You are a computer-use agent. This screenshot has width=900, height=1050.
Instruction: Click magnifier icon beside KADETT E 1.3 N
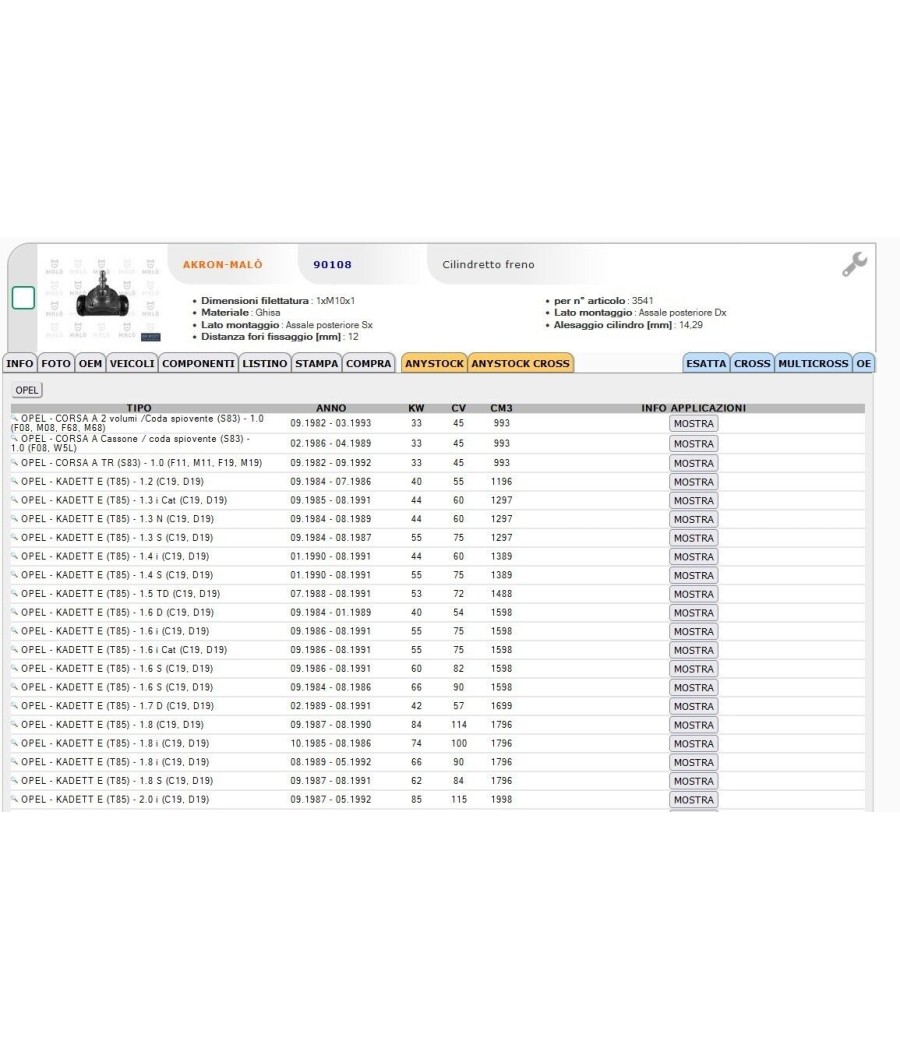point(15,518)
